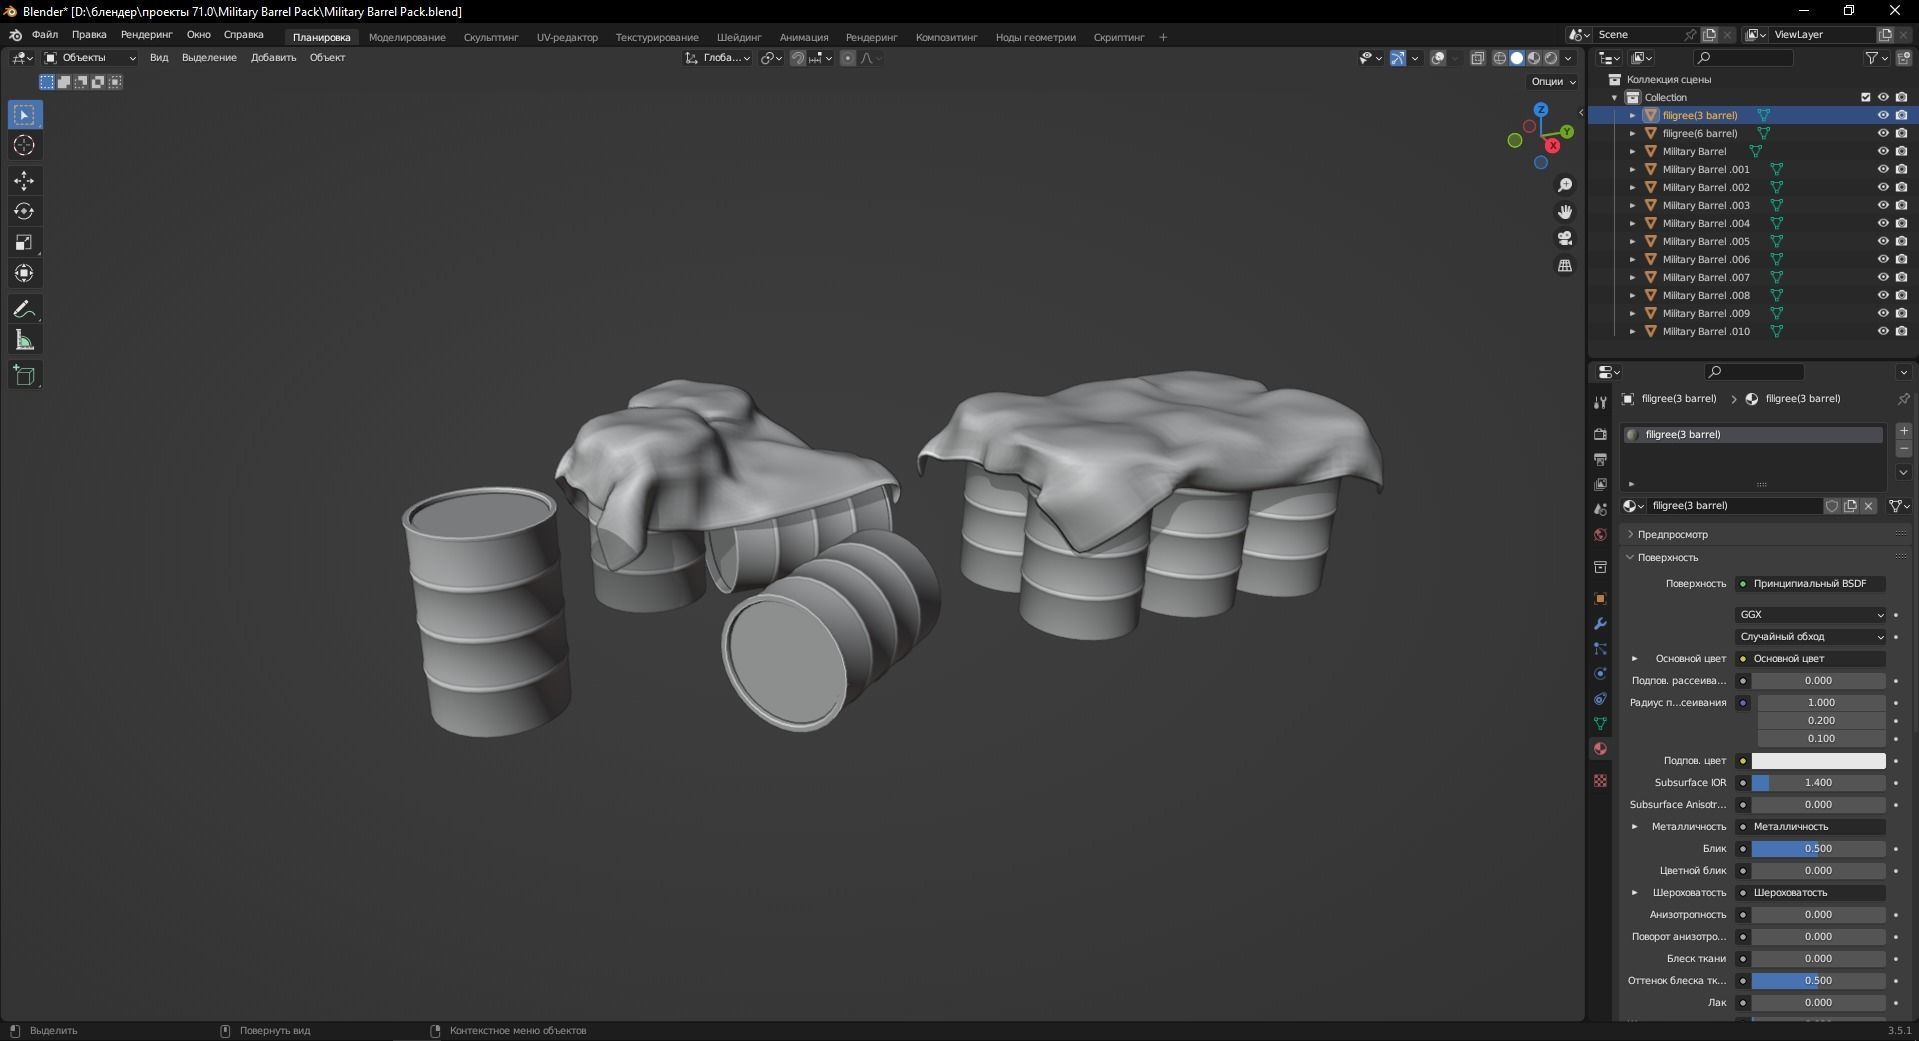This screenshot has width=1919, height=1041.
Task: Expand Military Barrel .007 tree row
Action: tap(1633, 278)
